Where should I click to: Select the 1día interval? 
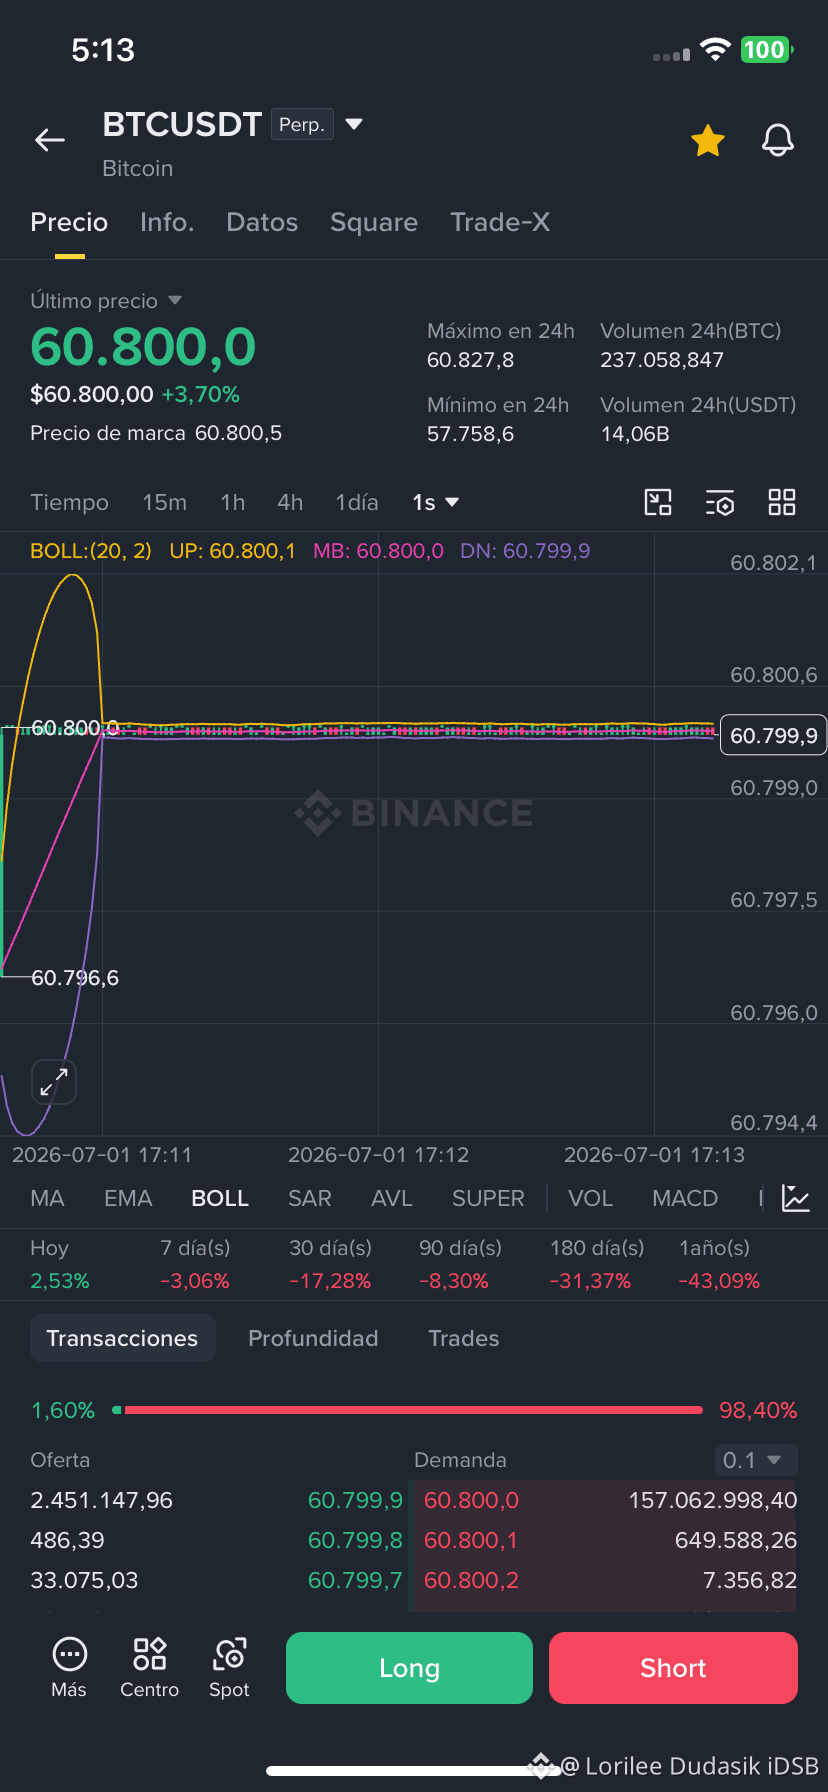tap(357, 502)
